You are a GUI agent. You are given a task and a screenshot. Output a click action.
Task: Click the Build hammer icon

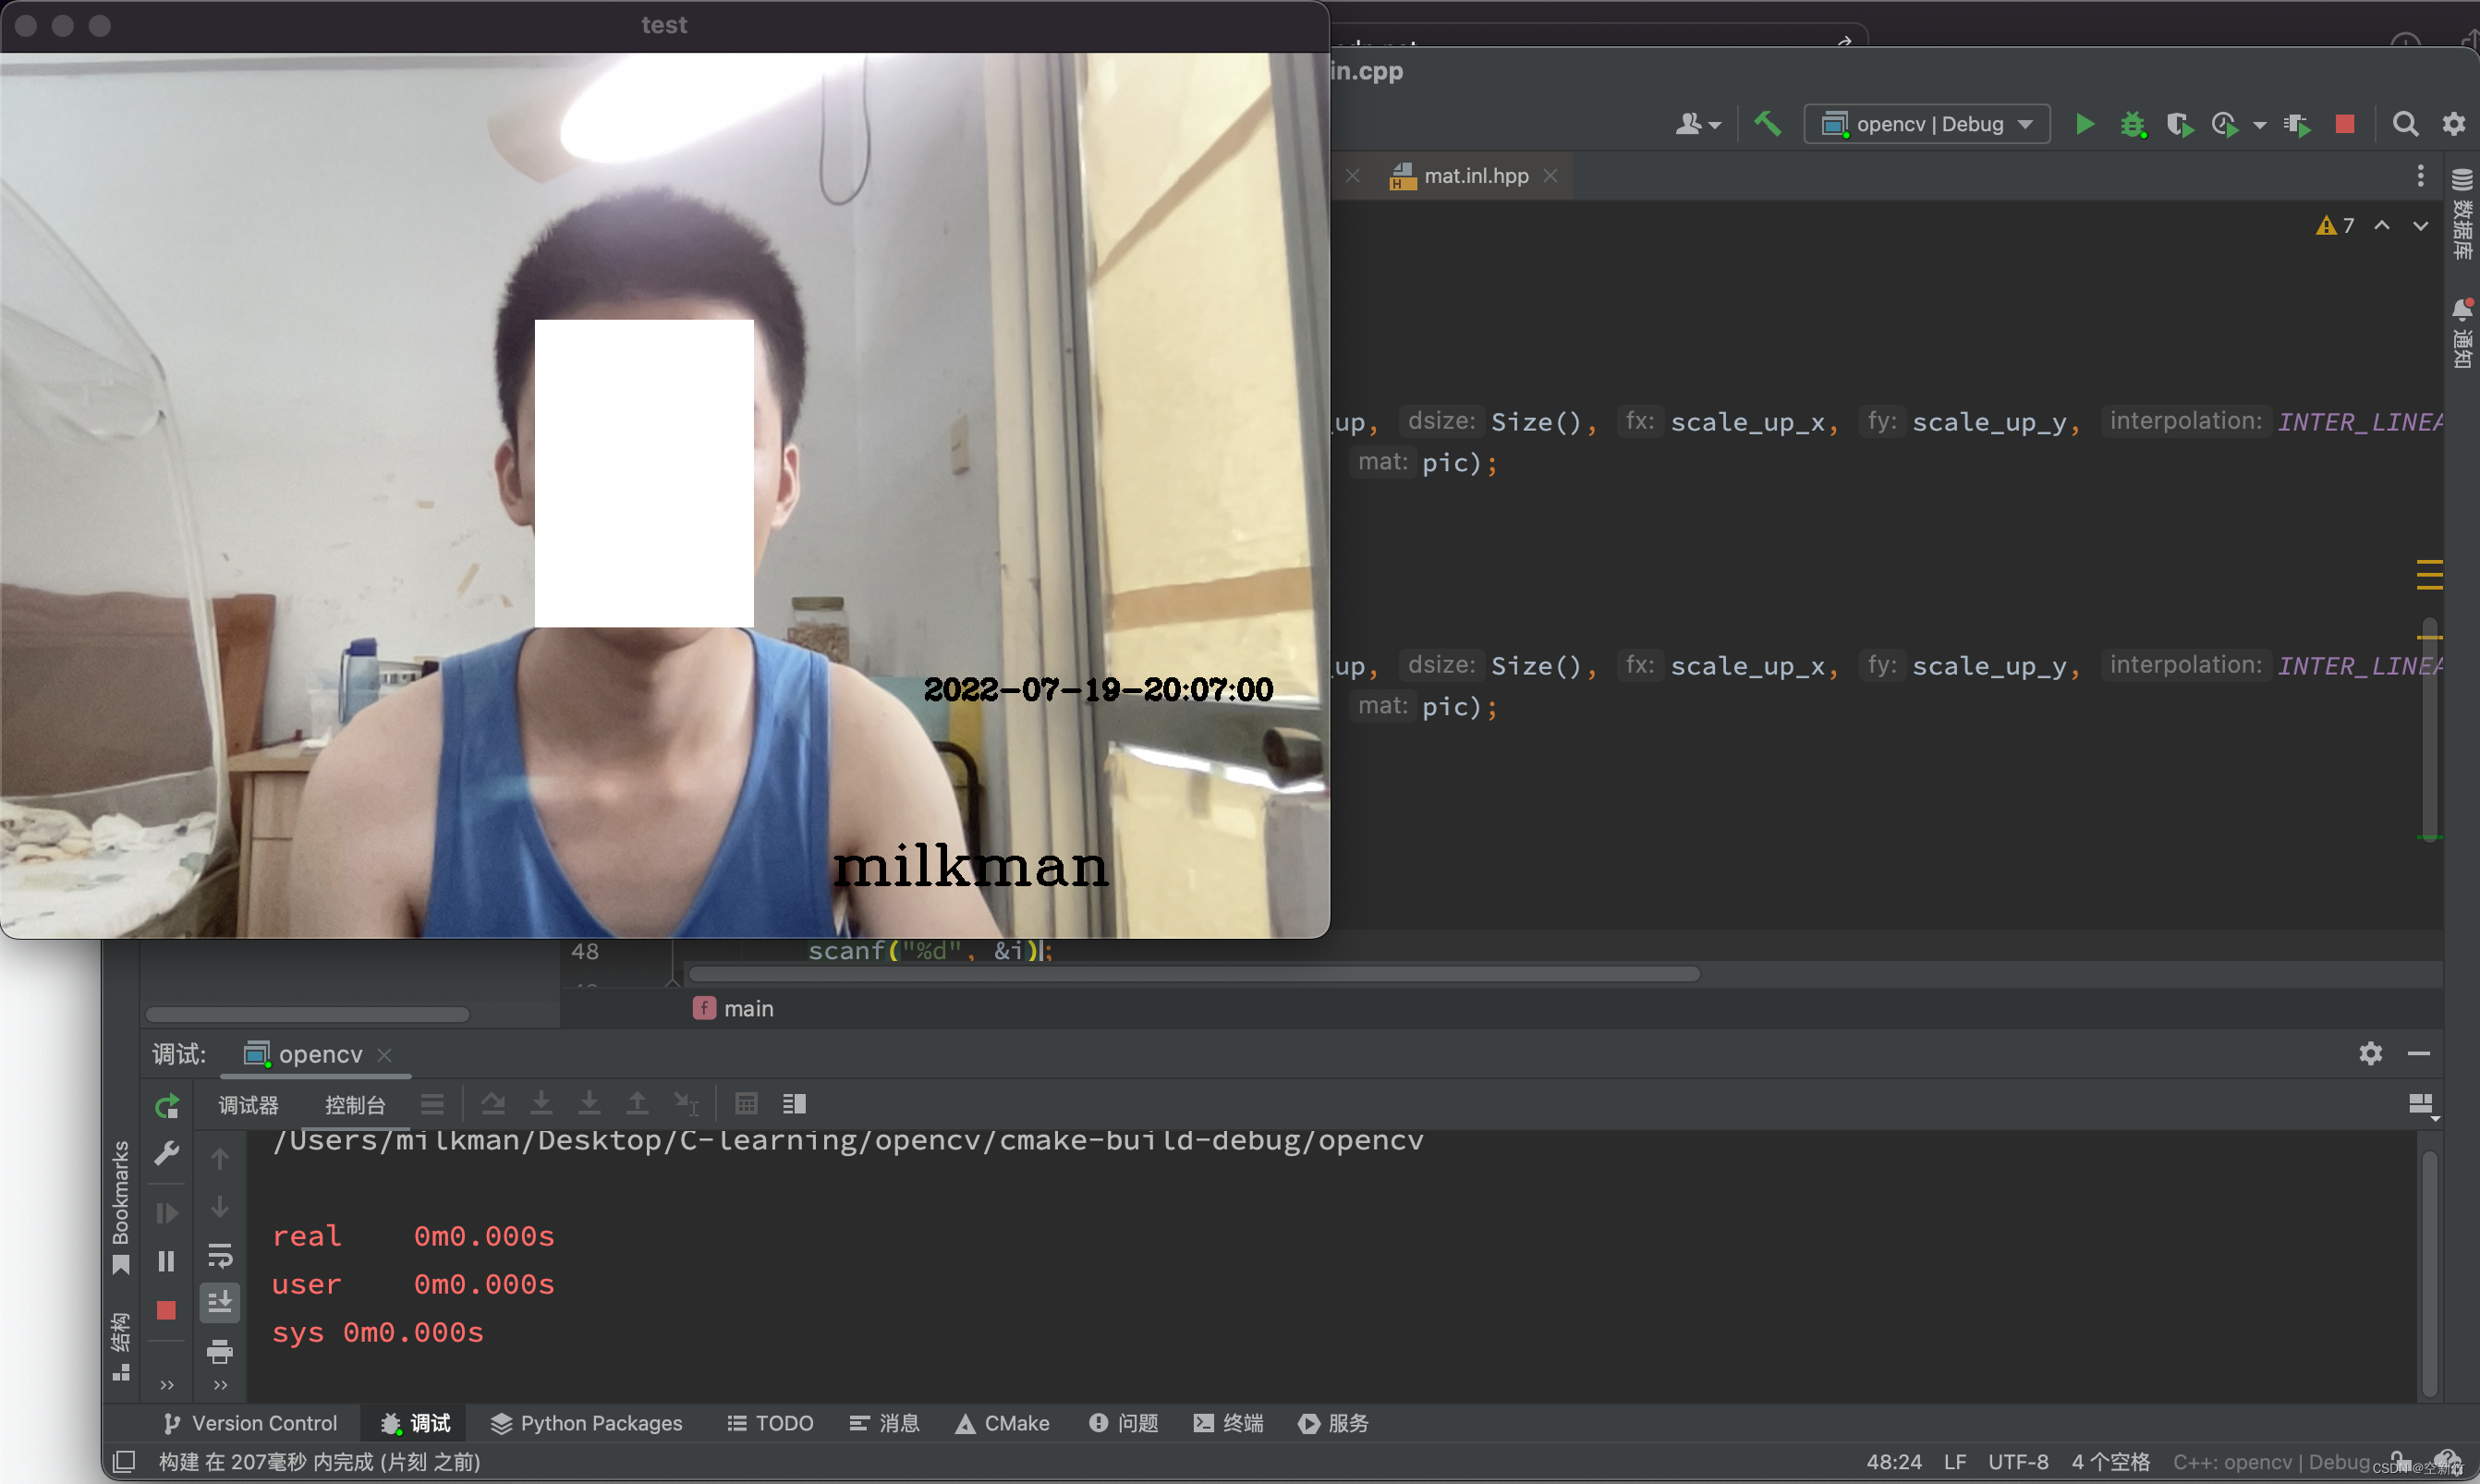(x=1767, y=124)
